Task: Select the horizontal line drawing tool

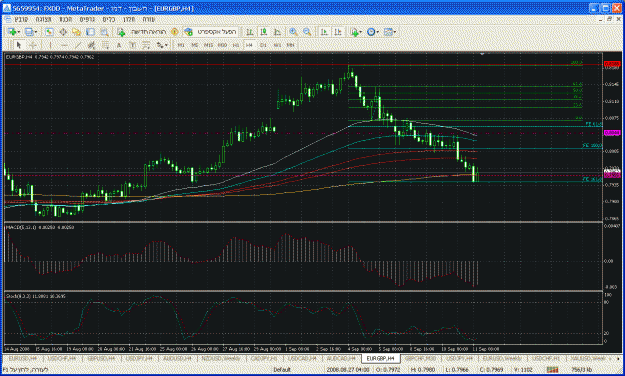Action: [64, 45]
